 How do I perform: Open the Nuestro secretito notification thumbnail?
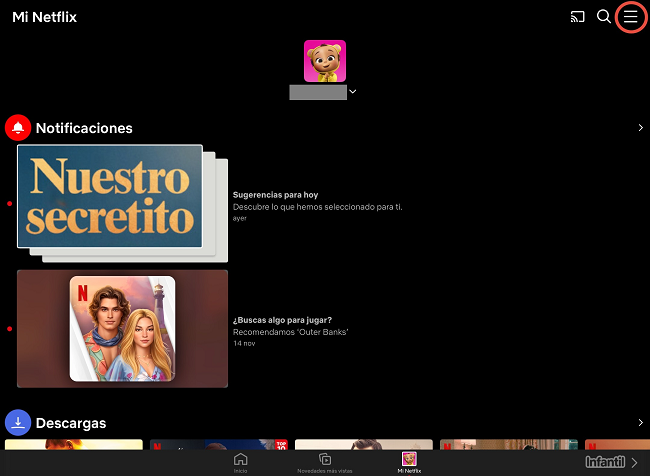122,203
